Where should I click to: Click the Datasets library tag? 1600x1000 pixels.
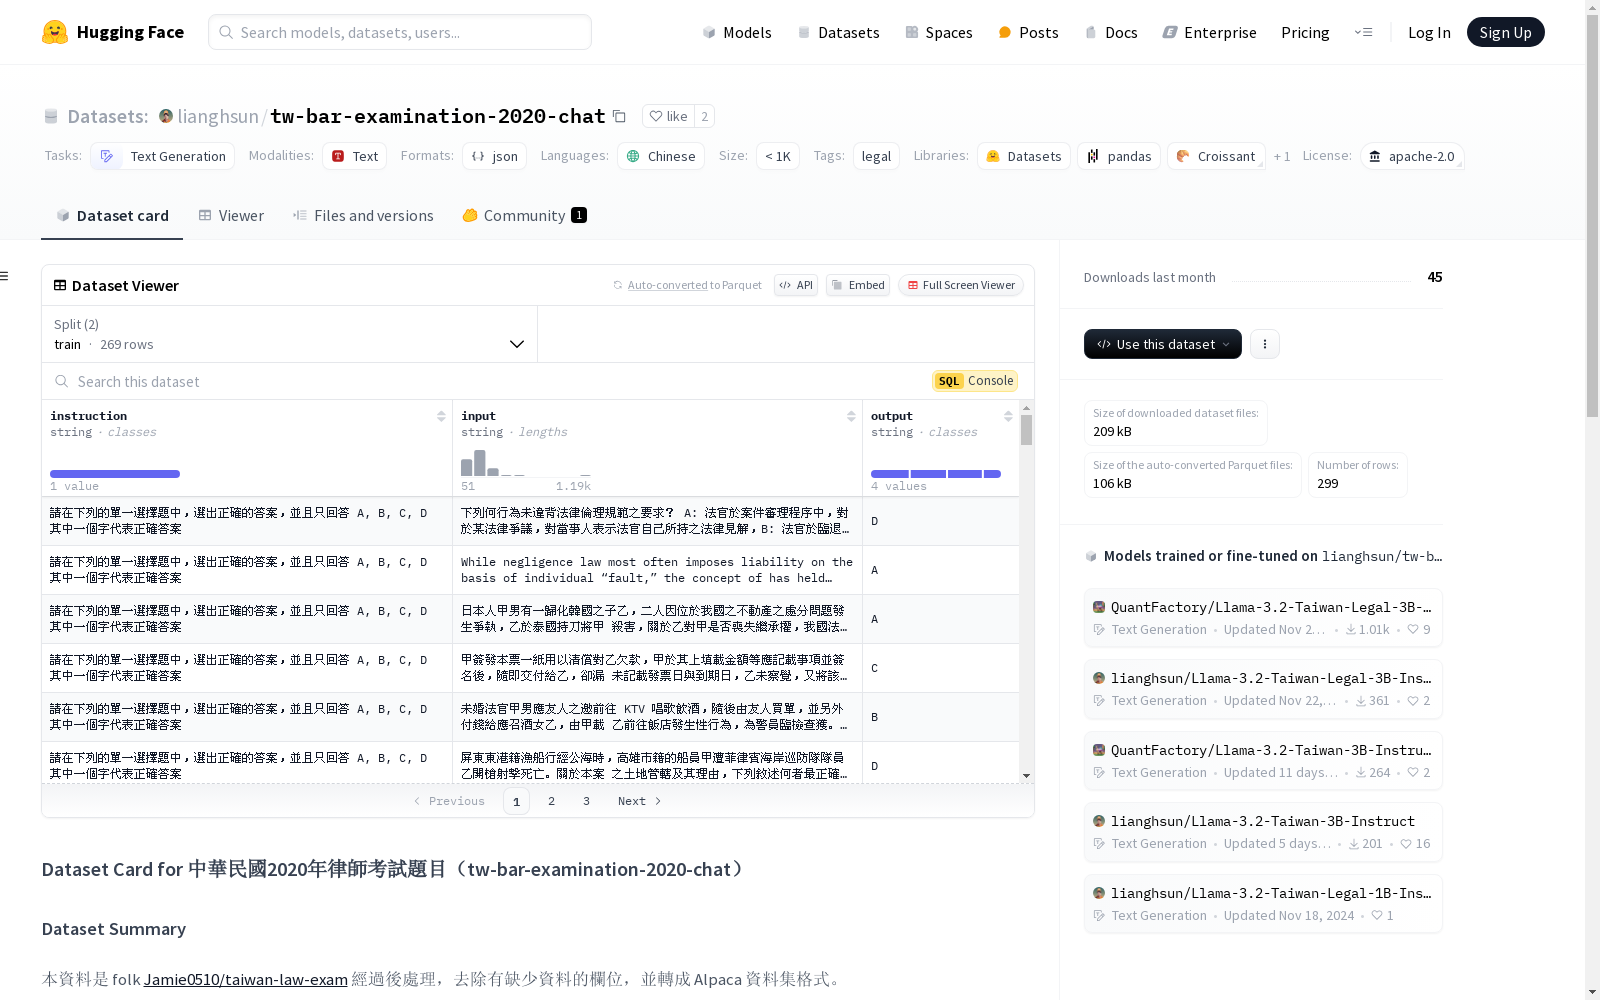(x=1024, y=156)
